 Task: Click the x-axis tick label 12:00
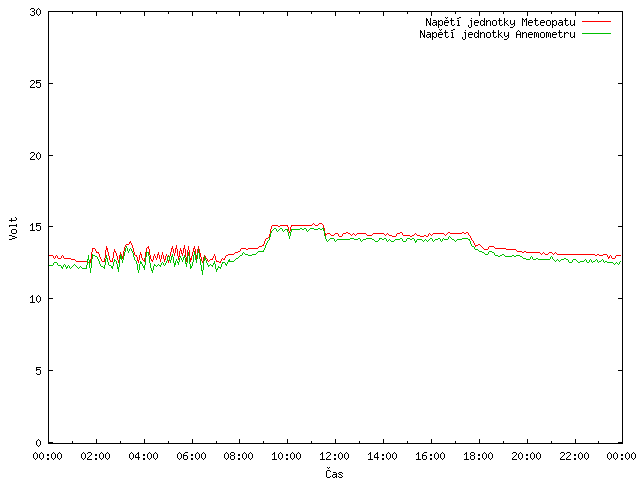coord(334,456)
